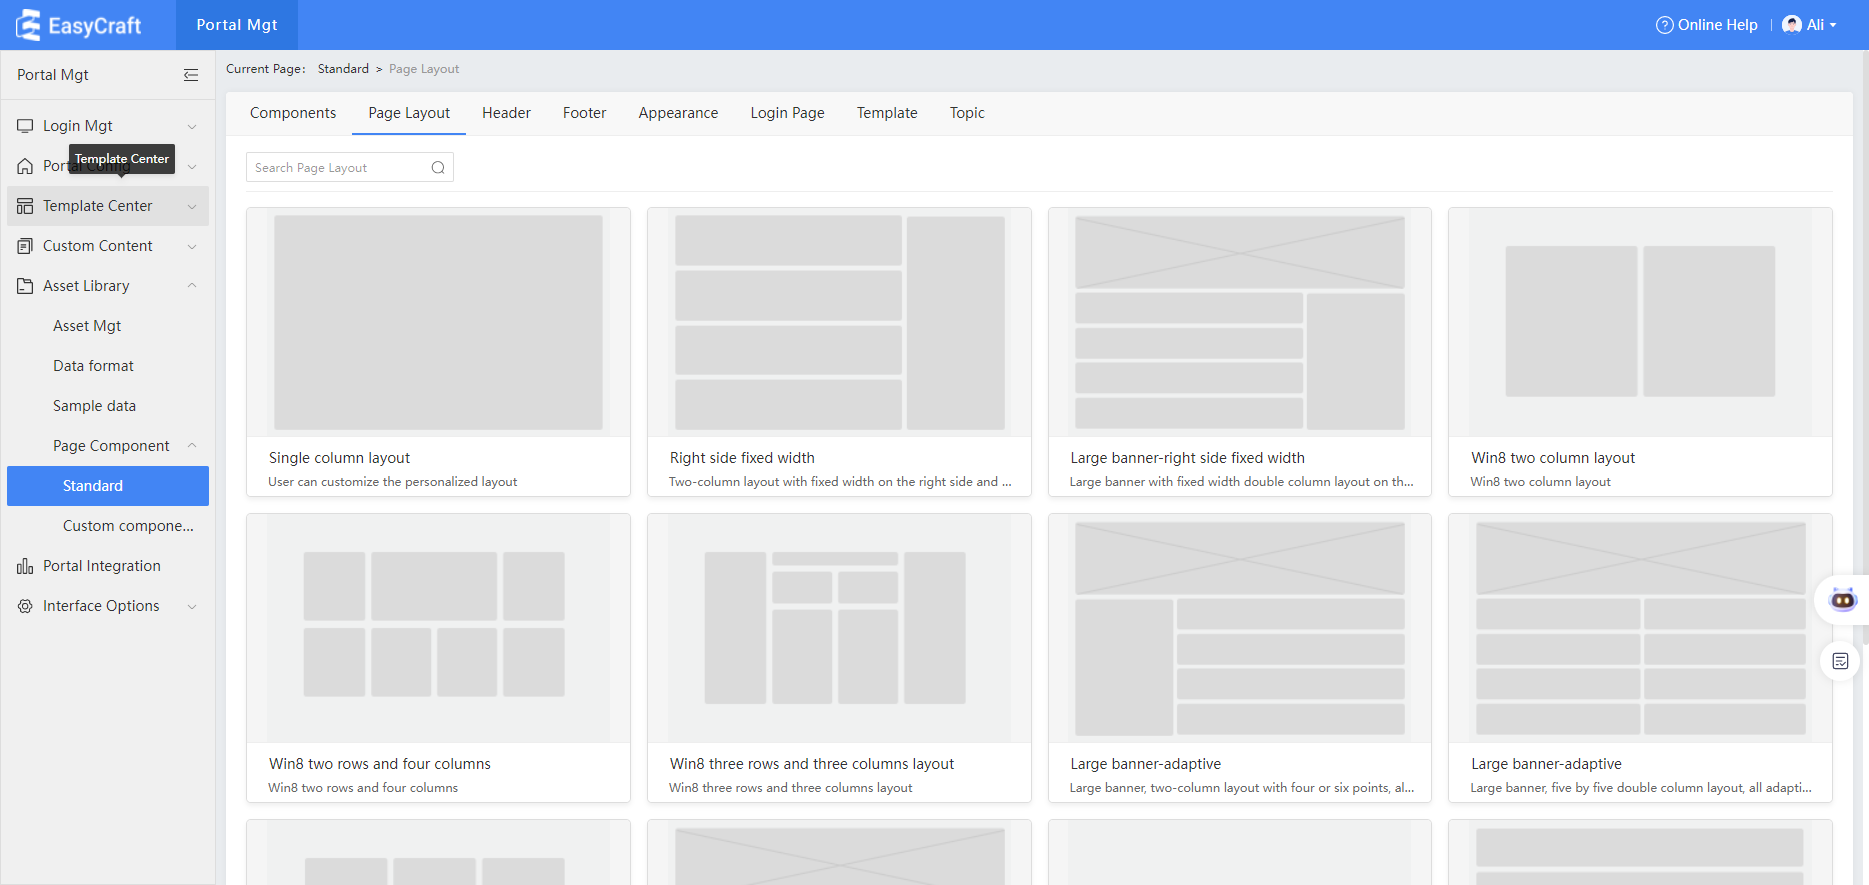Choose the Win8 two column layout card
Image resolution: width=1869 pixels, height=885 pixels.
tap(1640, 352)
